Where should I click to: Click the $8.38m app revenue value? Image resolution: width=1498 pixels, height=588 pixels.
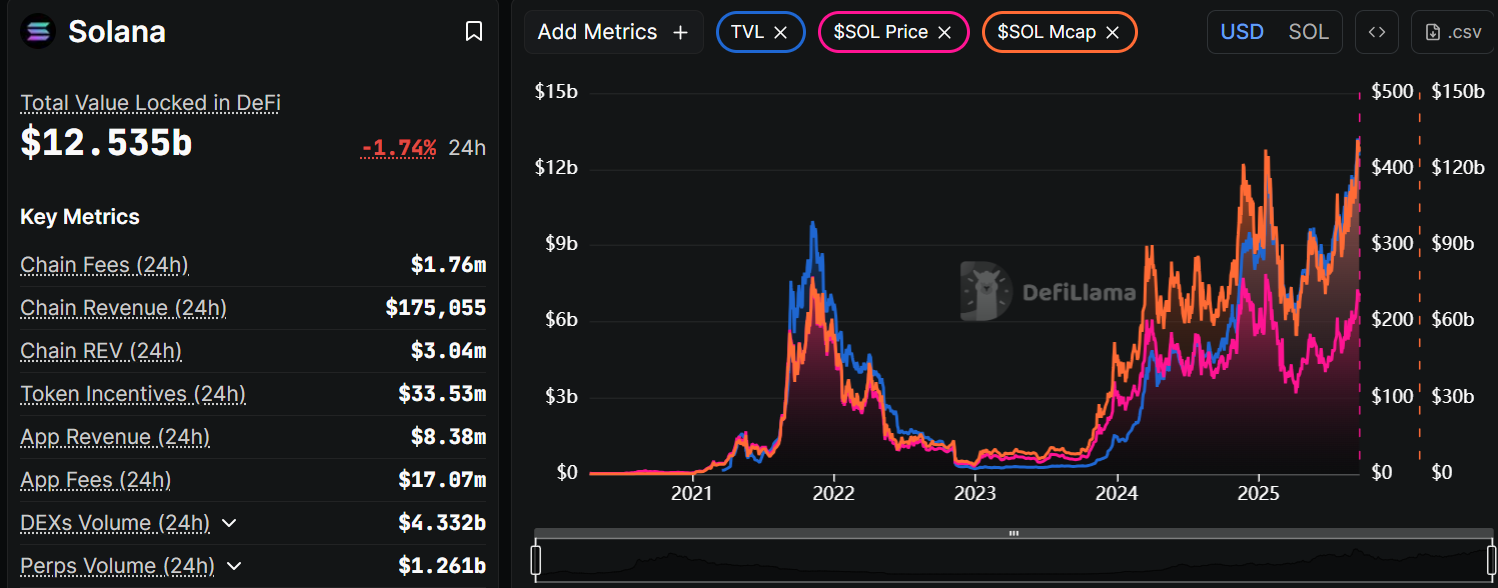tap(448, 437)
